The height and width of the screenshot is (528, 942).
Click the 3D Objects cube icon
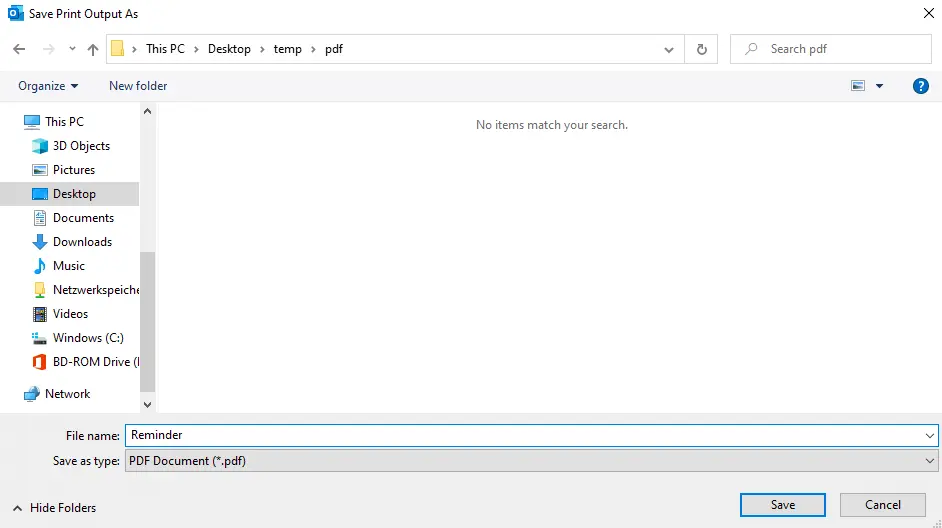tap(40, 145)
